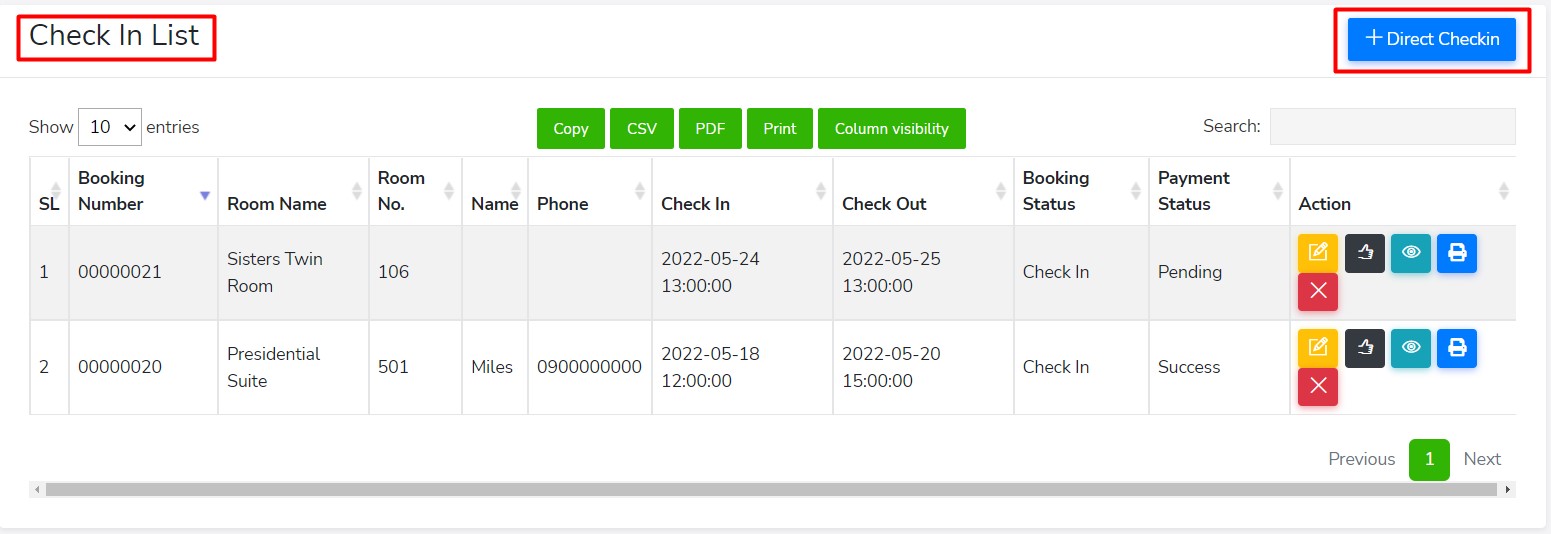The height and width of the screenshot is (534, 1551).
Task: Open the show entries dropdown
Action: pos(110,127)
